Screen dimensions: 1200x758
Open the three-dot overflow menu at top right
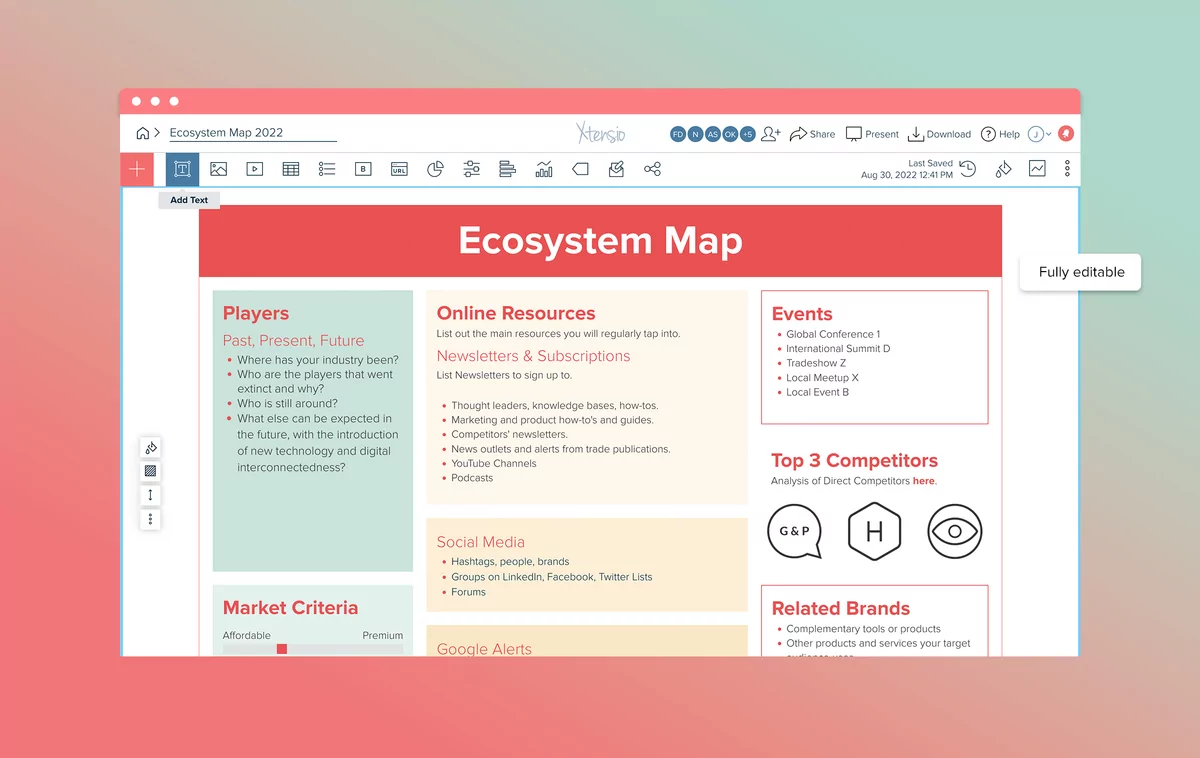click(x=1067, y=168)
